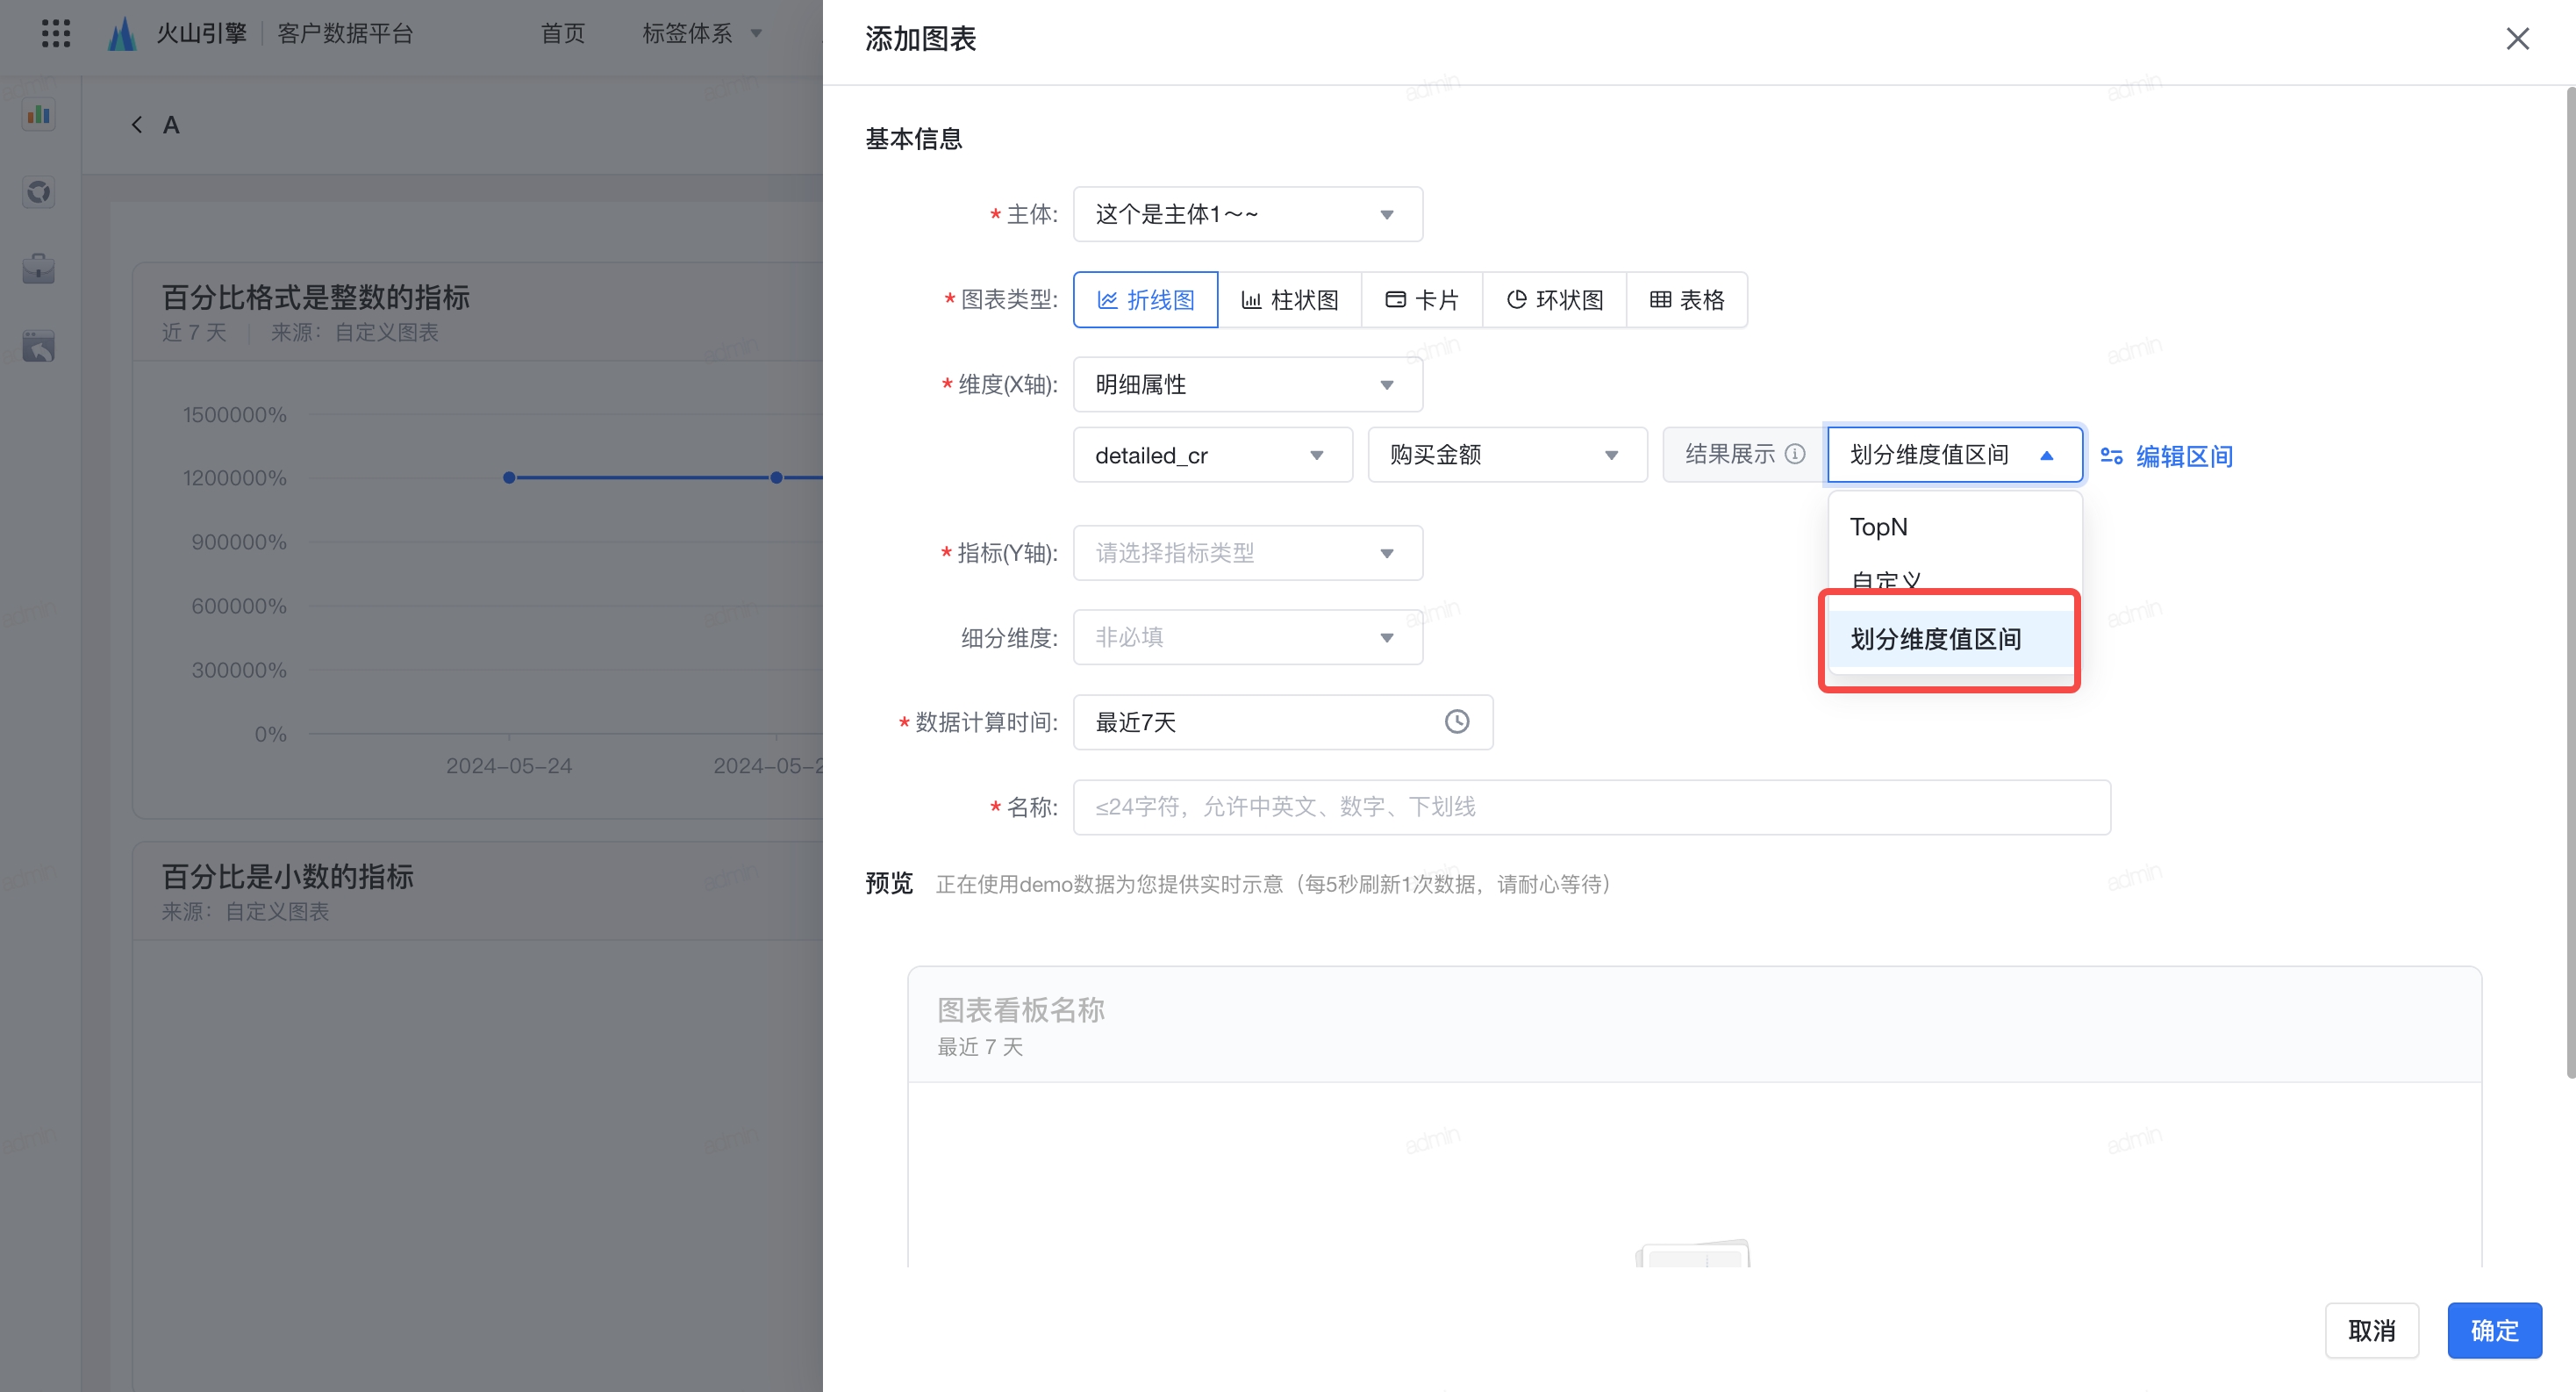Select the 卡片 chart type

click(1422, 299)
